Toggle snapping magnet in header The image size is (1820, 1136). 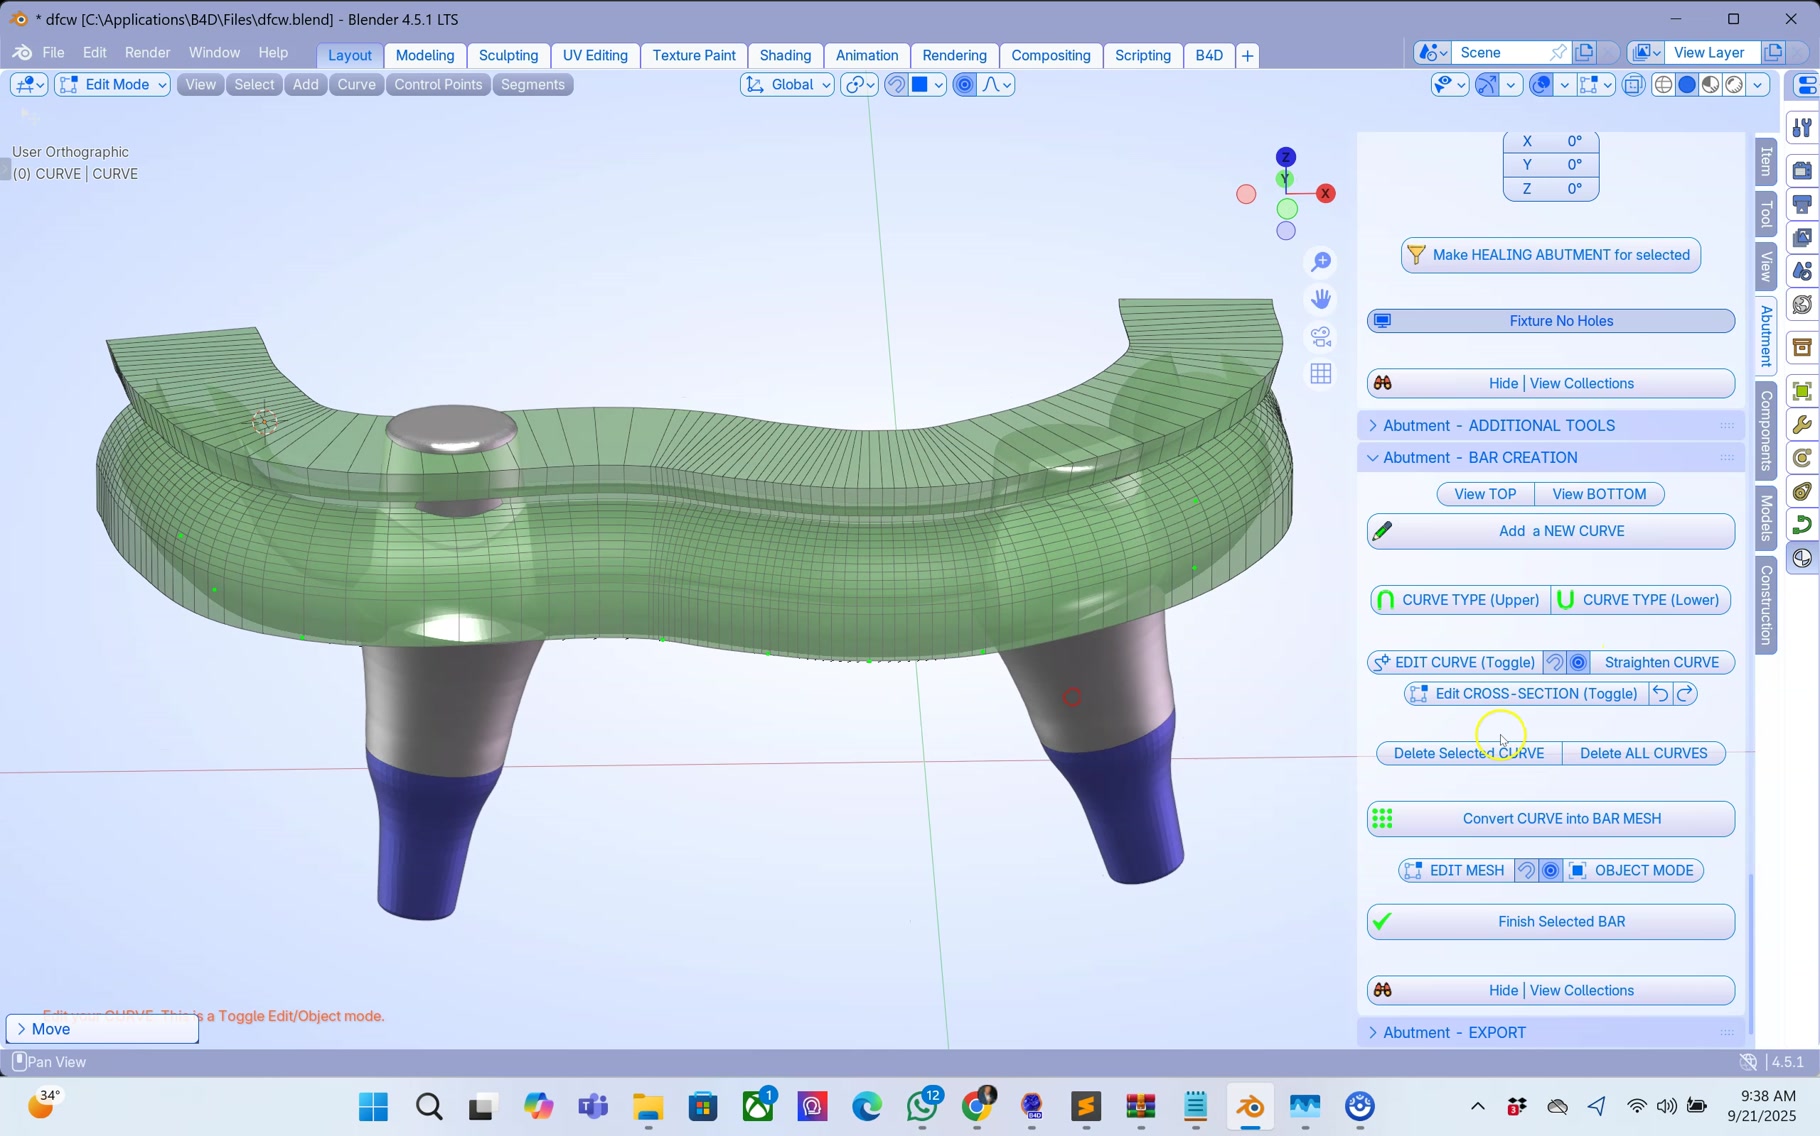[x=896, y=85]
